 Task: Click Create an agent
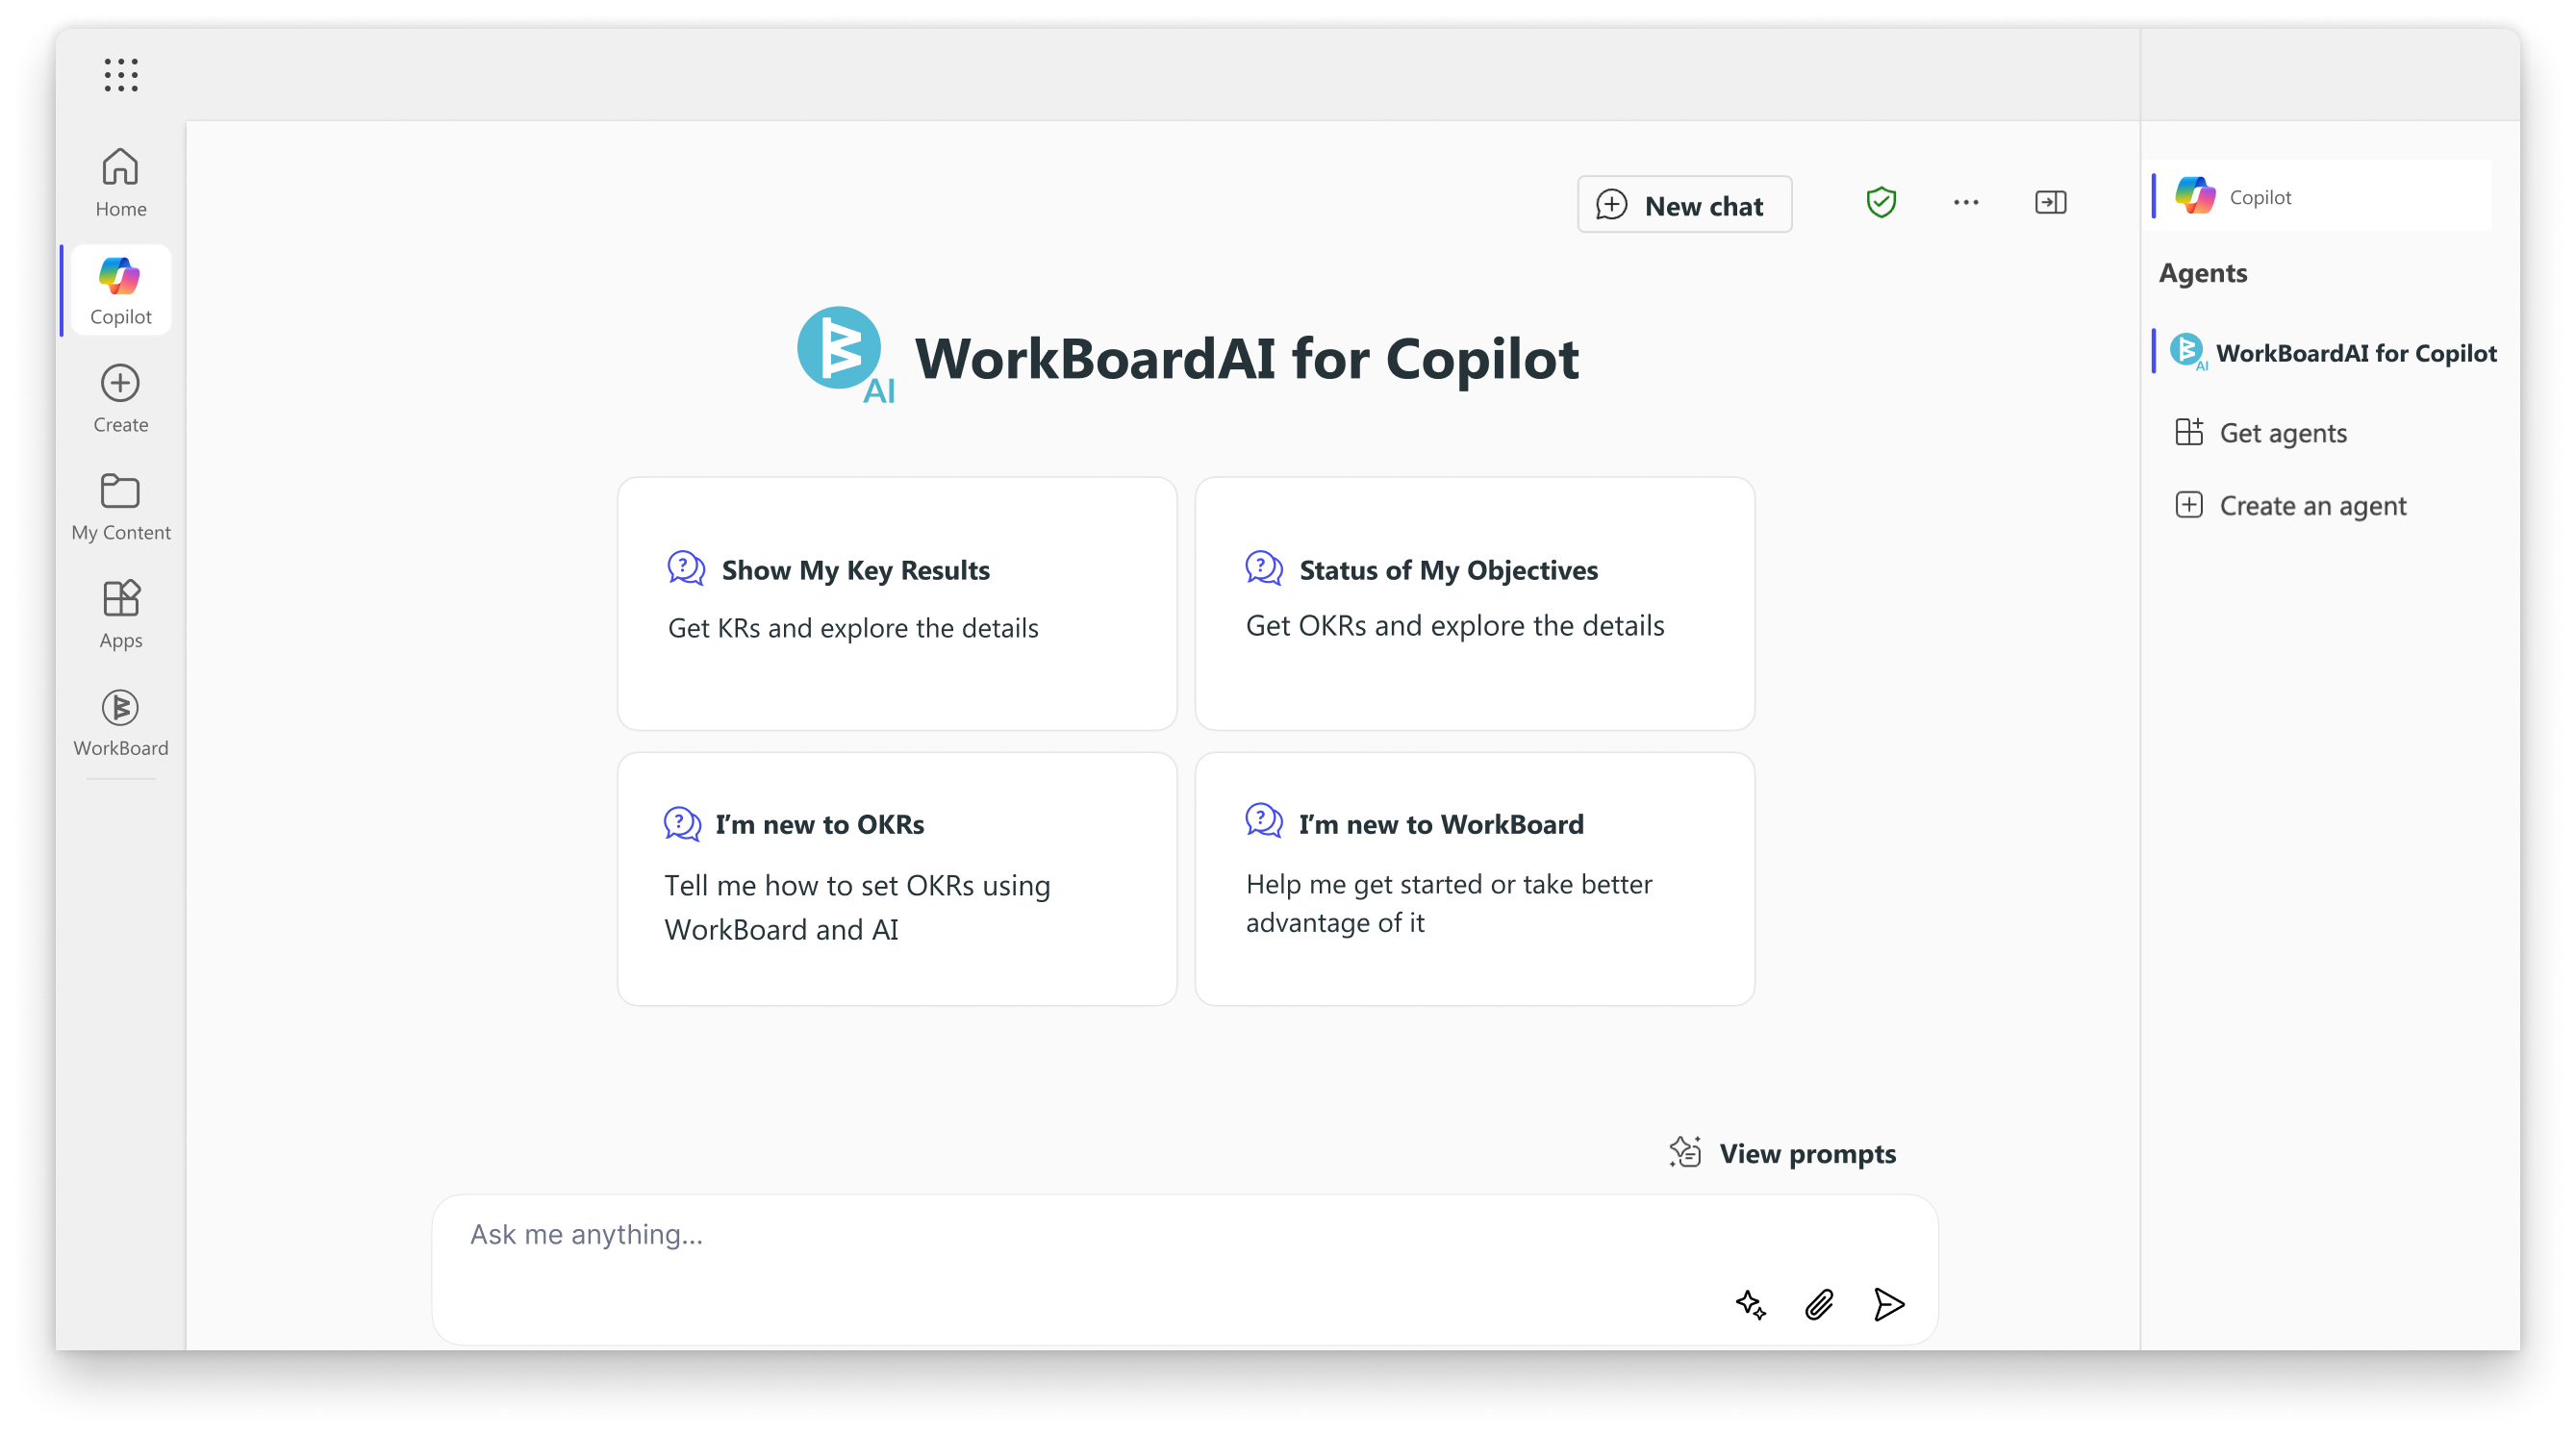2292,506
